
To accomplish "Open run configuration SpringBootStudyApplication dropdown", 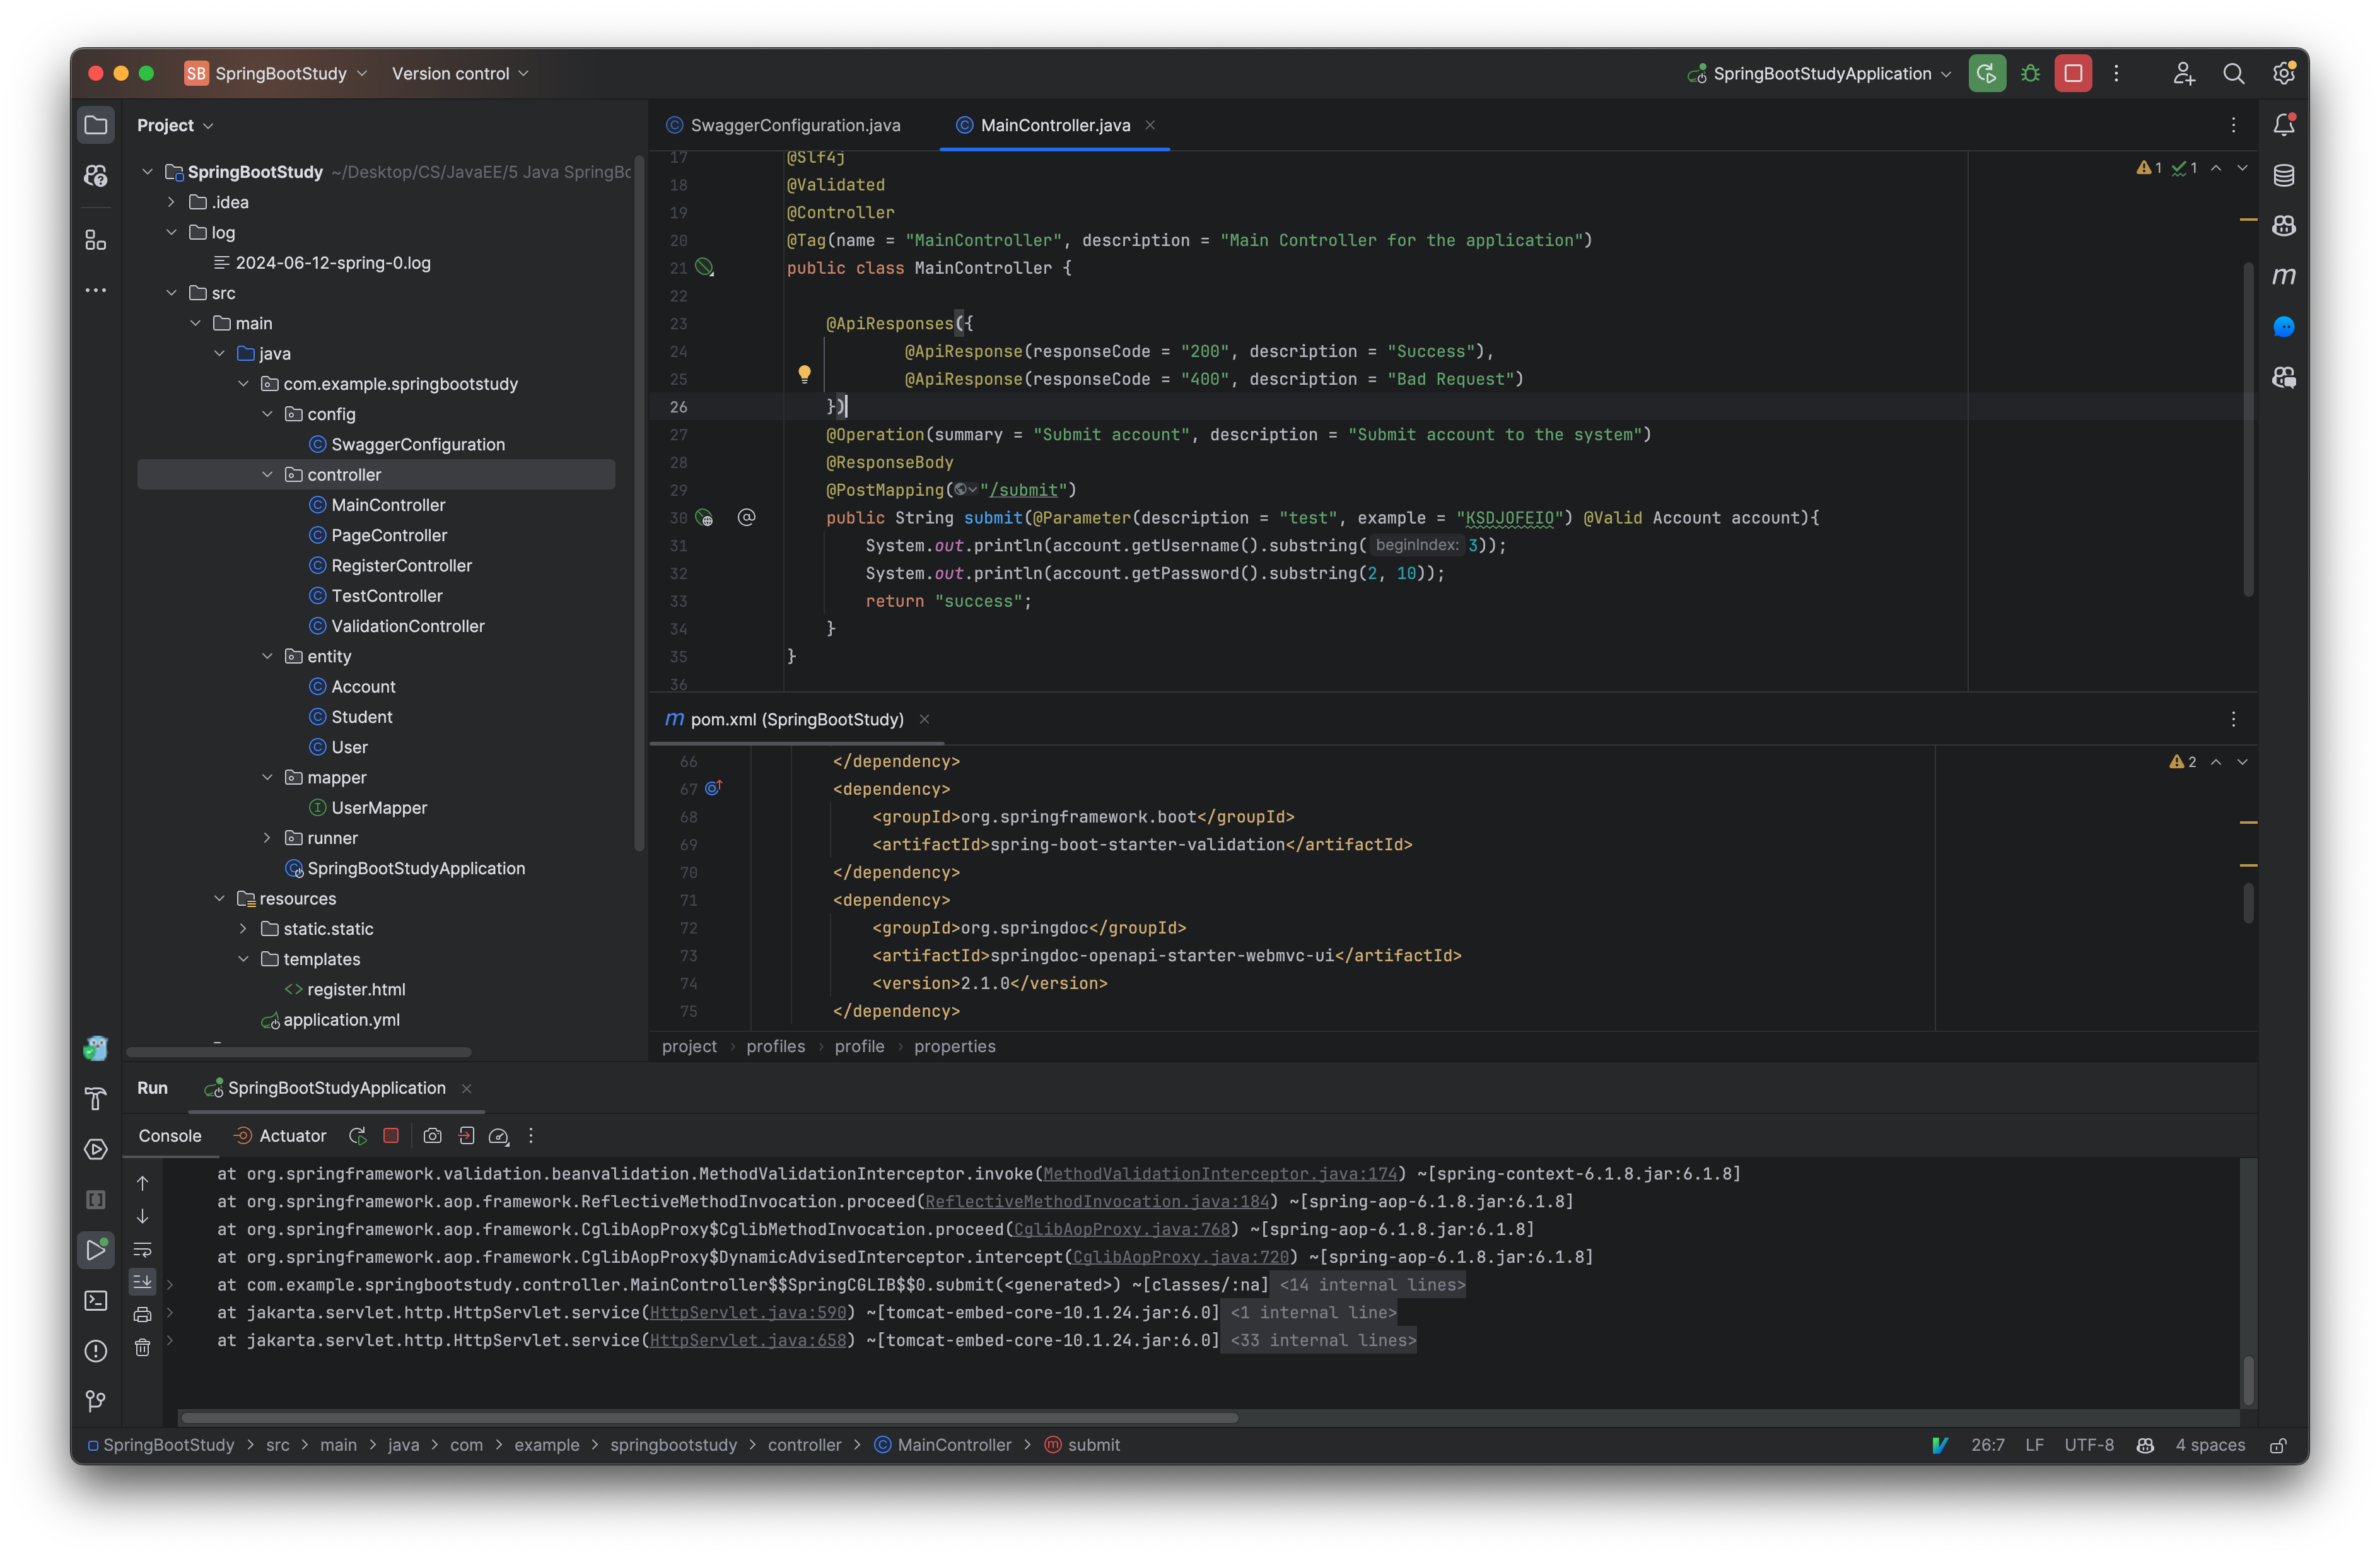I will pyautogui.click(x=1819, y=73).
